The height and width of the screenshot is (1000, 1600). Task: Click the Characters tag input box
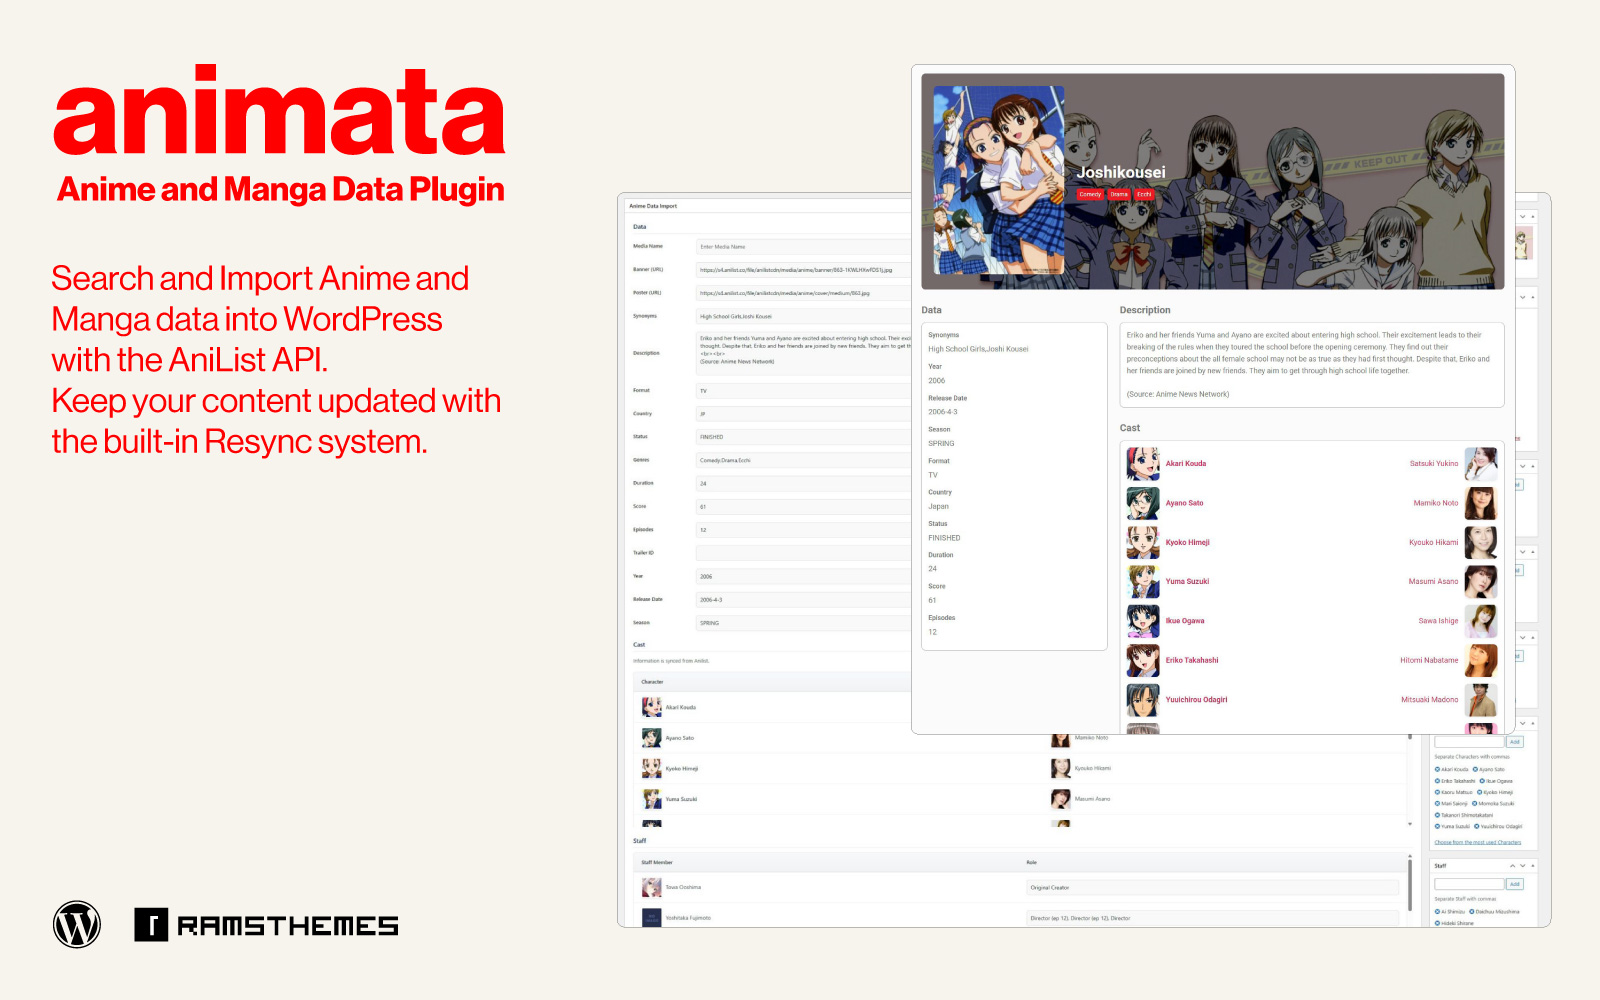(x=1469, y=742)
